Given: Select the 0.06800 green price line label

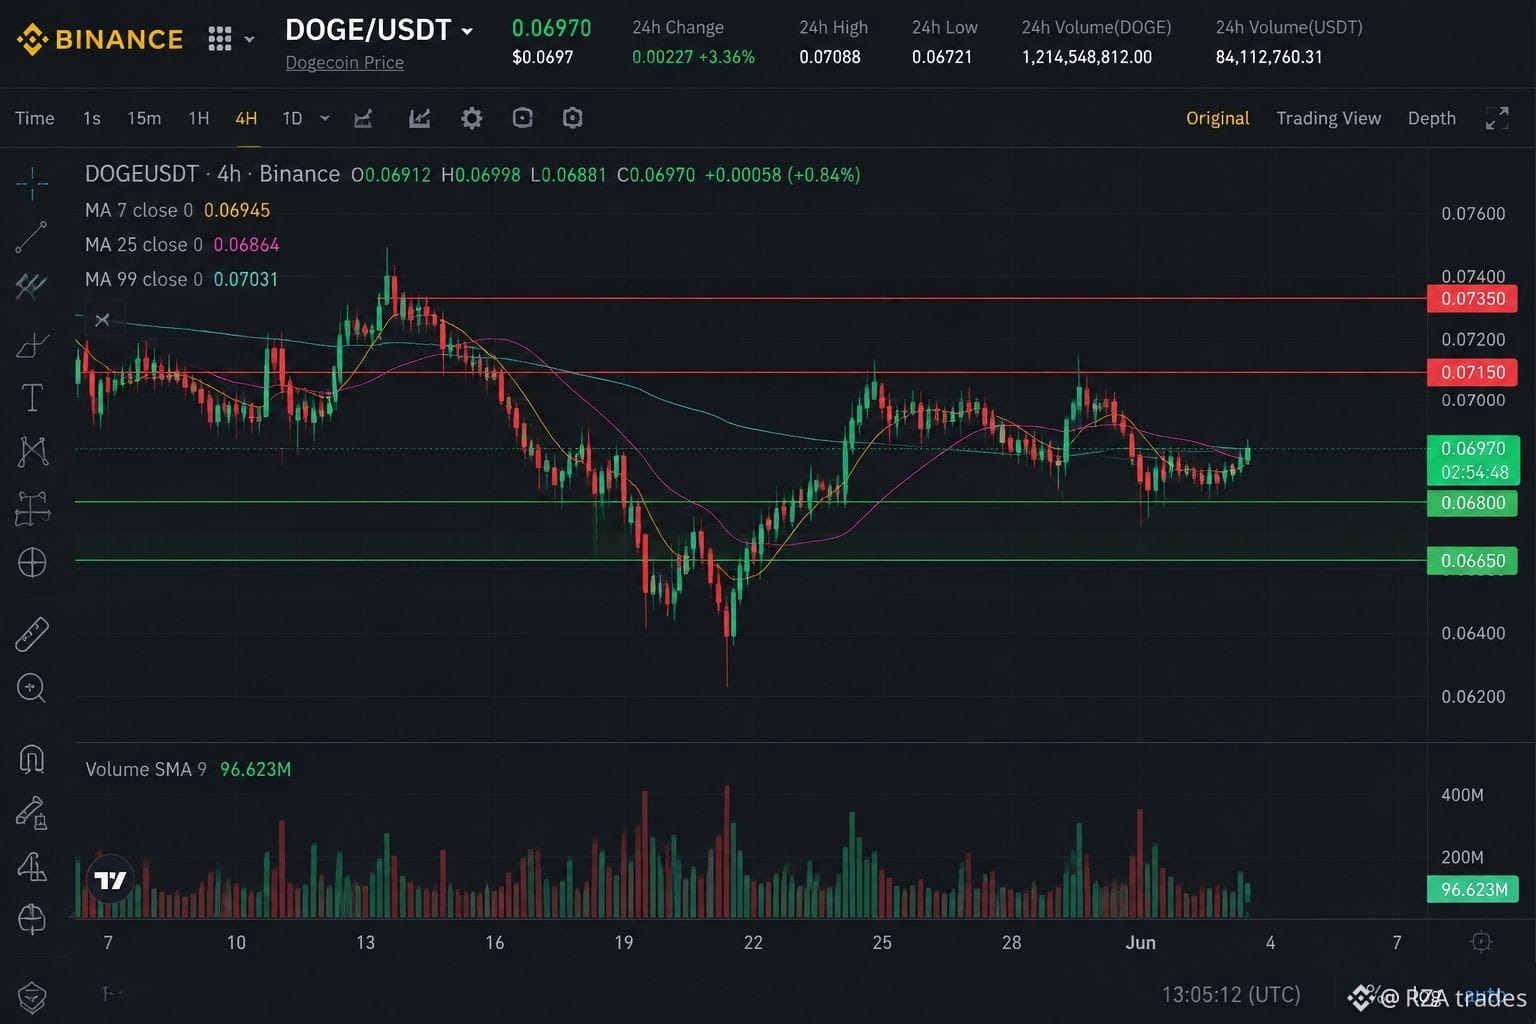Looking at the screenshot, I should 1473,502.
